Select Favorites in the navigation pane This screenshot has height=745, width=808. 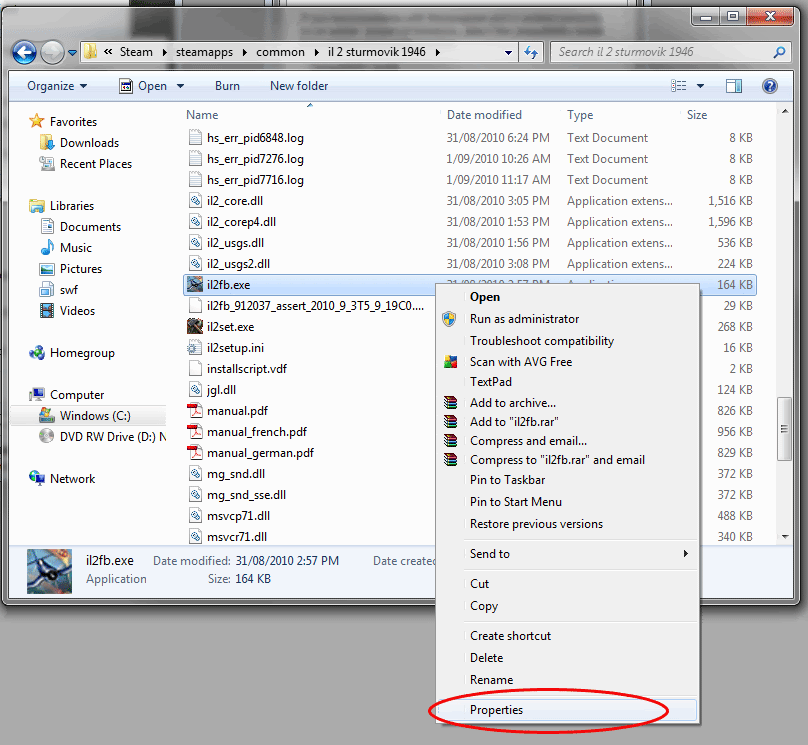click(x=73, y=122)
